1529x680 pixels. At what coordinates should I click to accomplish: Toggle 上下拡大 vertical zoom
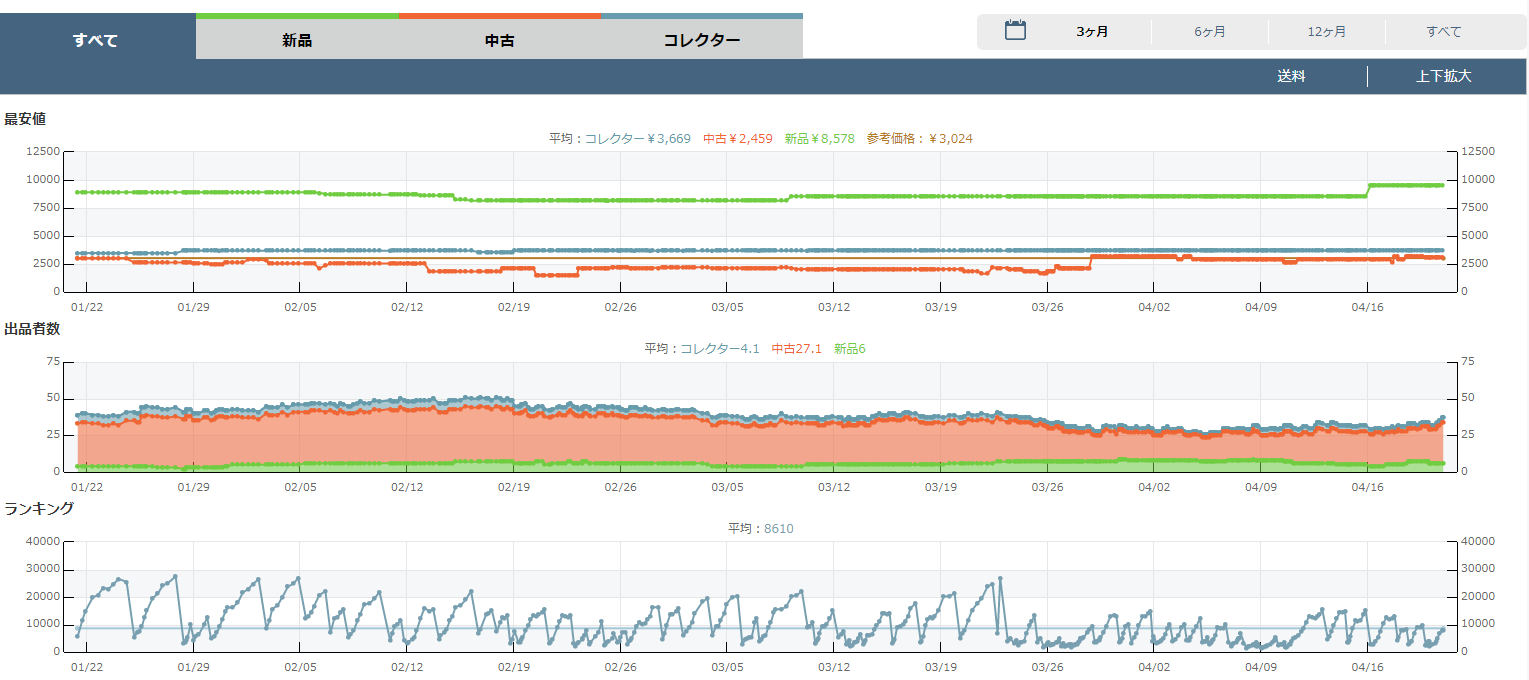(1443, 77)
